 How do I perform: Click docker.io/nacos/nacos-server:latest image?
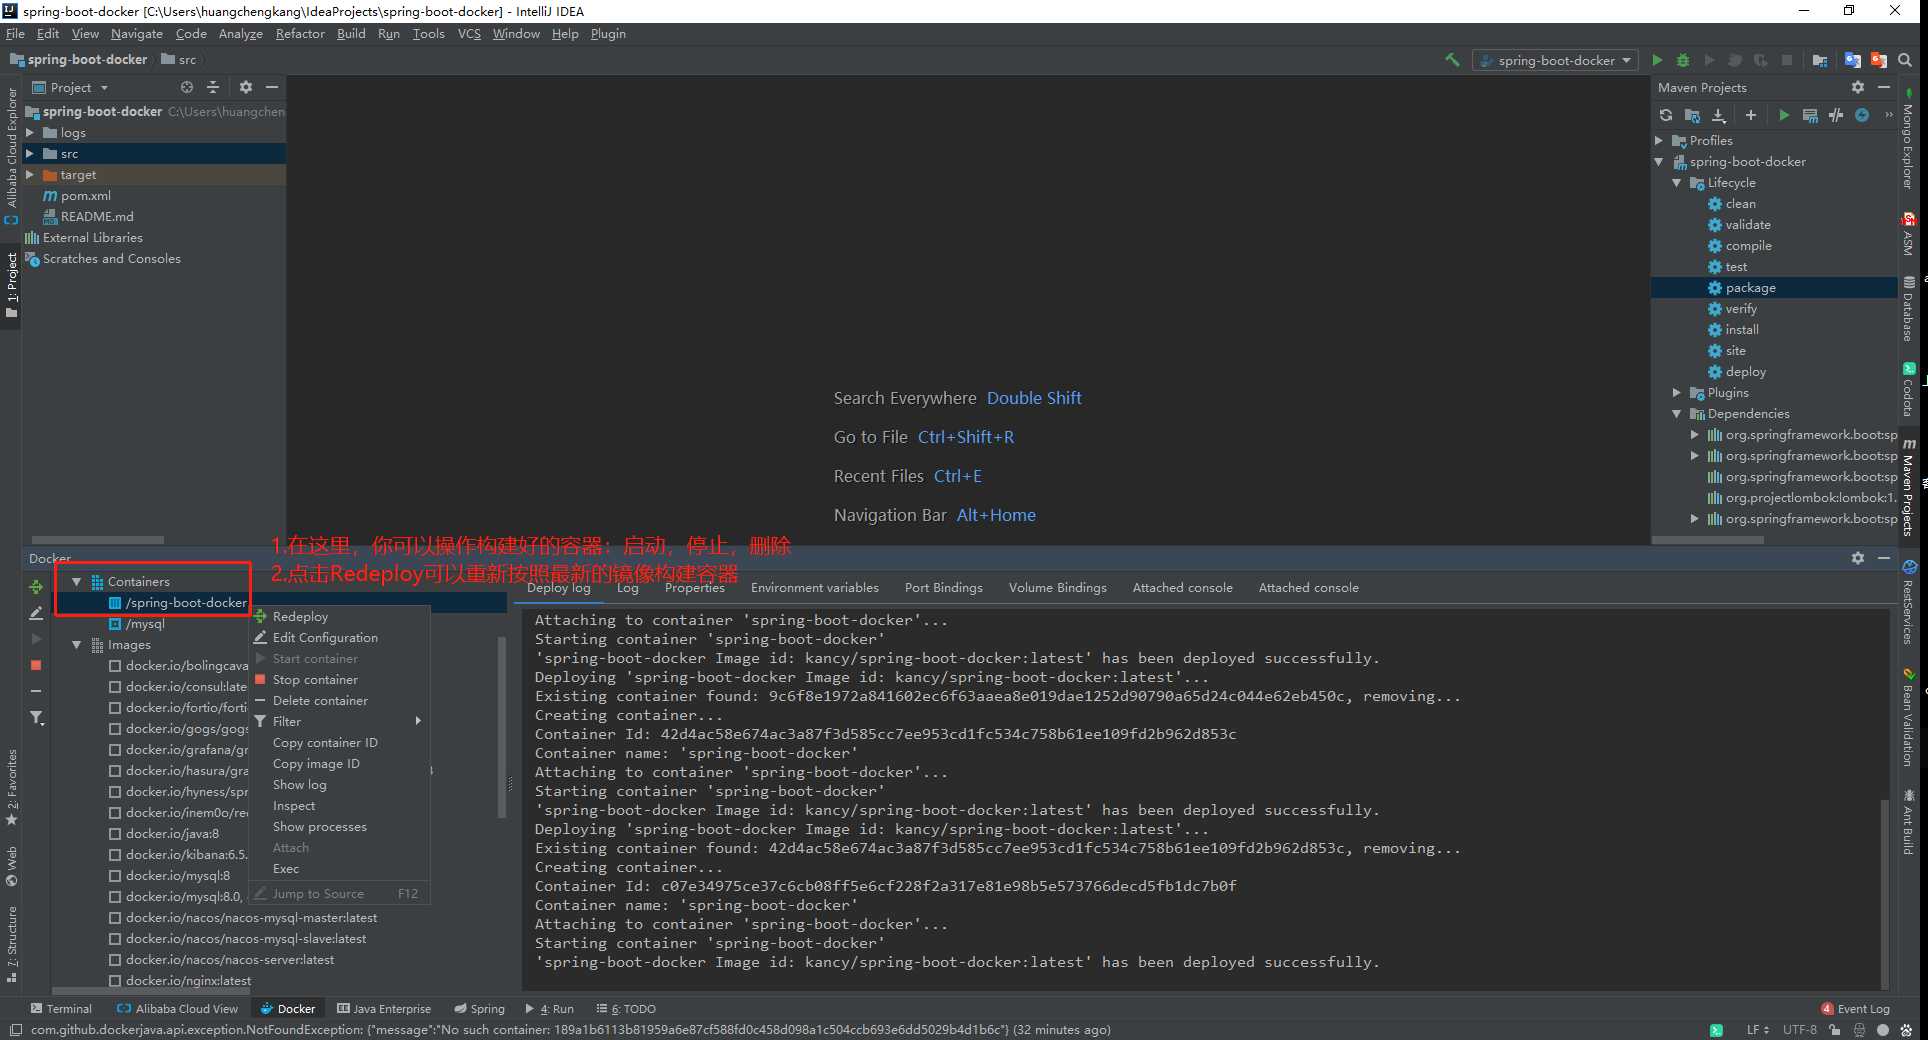230,960
